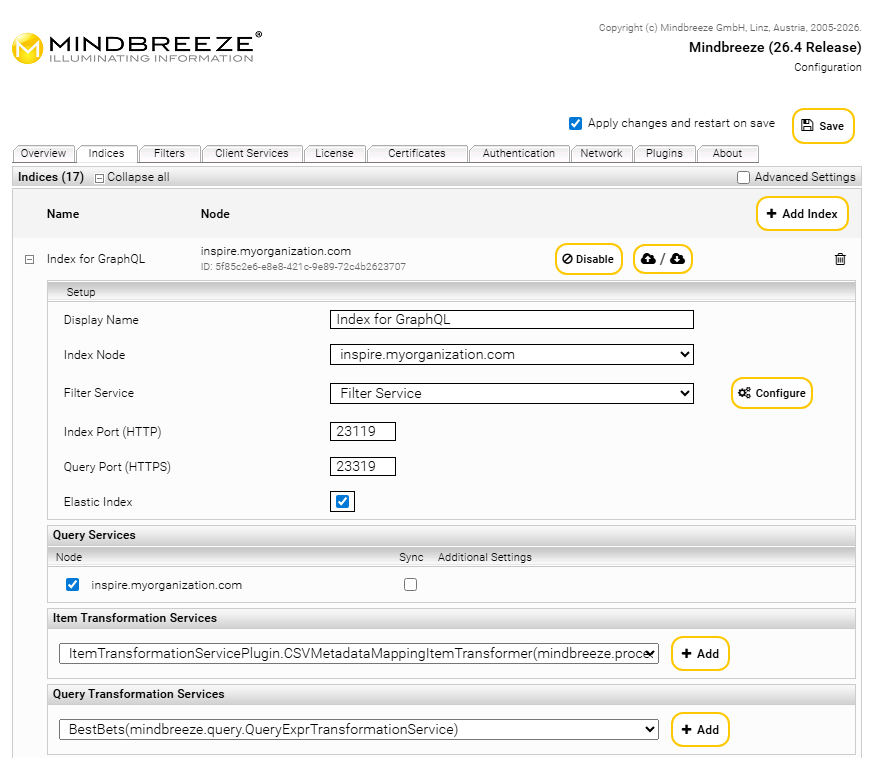882x758 pixels.
Task: Open Item Transformation Services dropdown
Action: pyautogui.click(x=358, y=653)
